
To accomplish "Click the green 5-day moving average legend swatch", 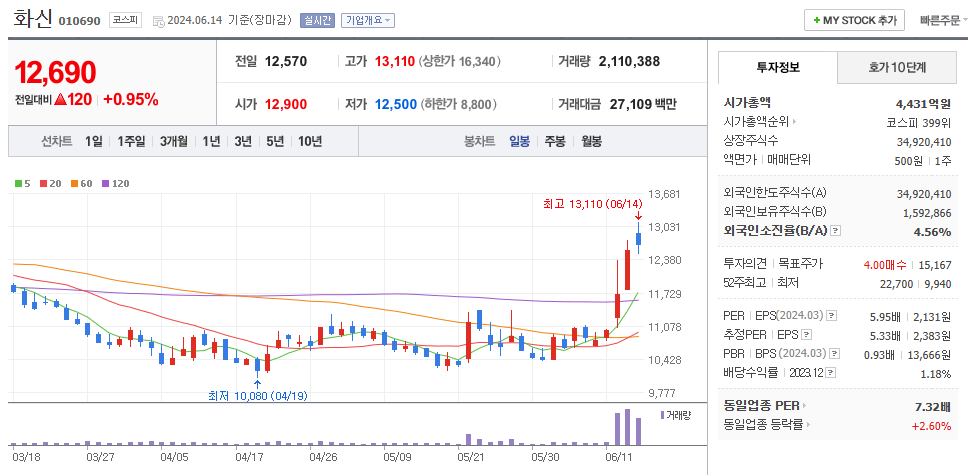I will (x=18, y=184).
